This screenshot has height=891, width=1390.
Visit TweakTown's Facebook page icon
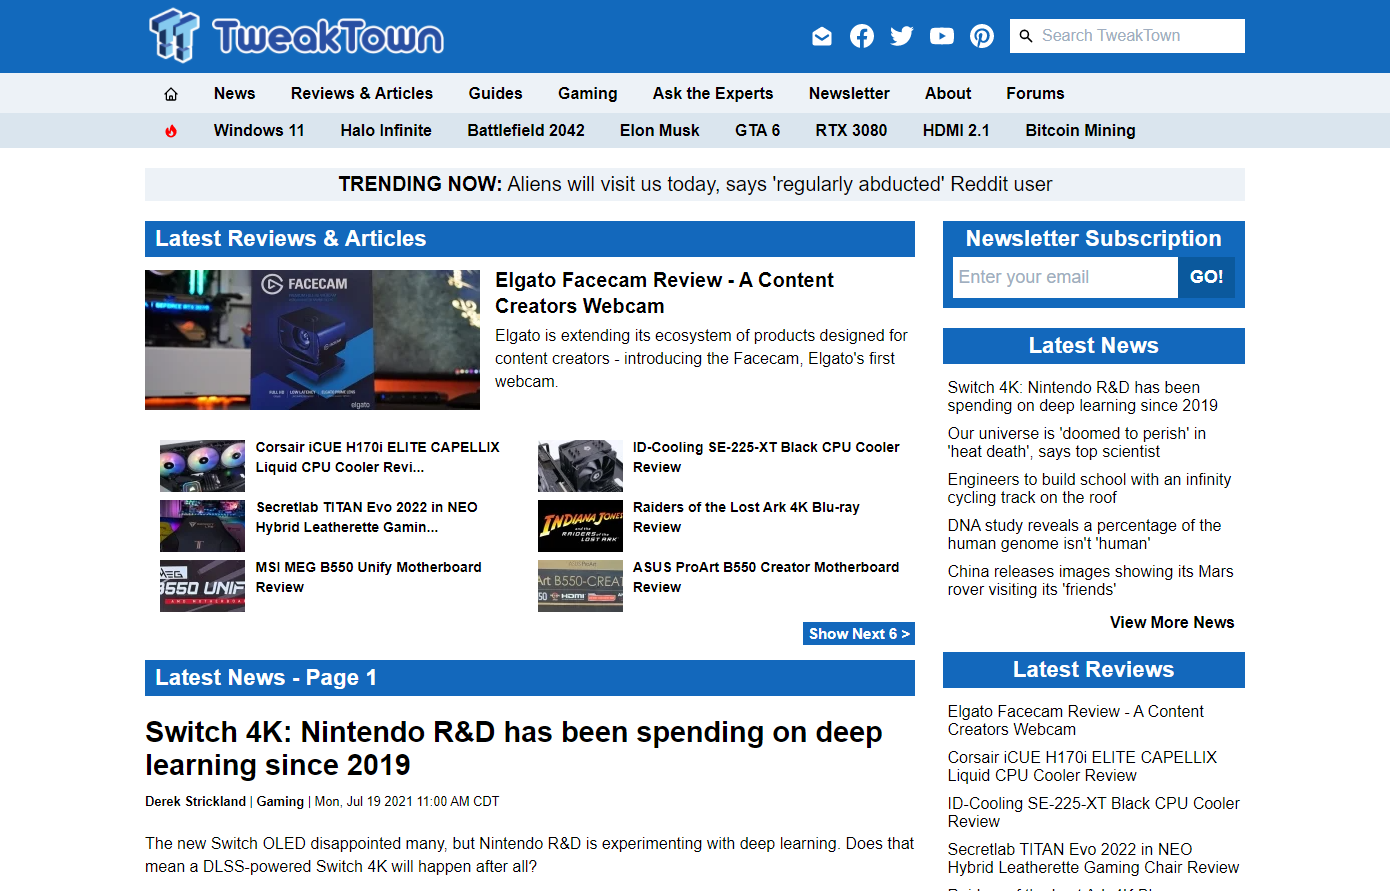click(x=862, y=36)
